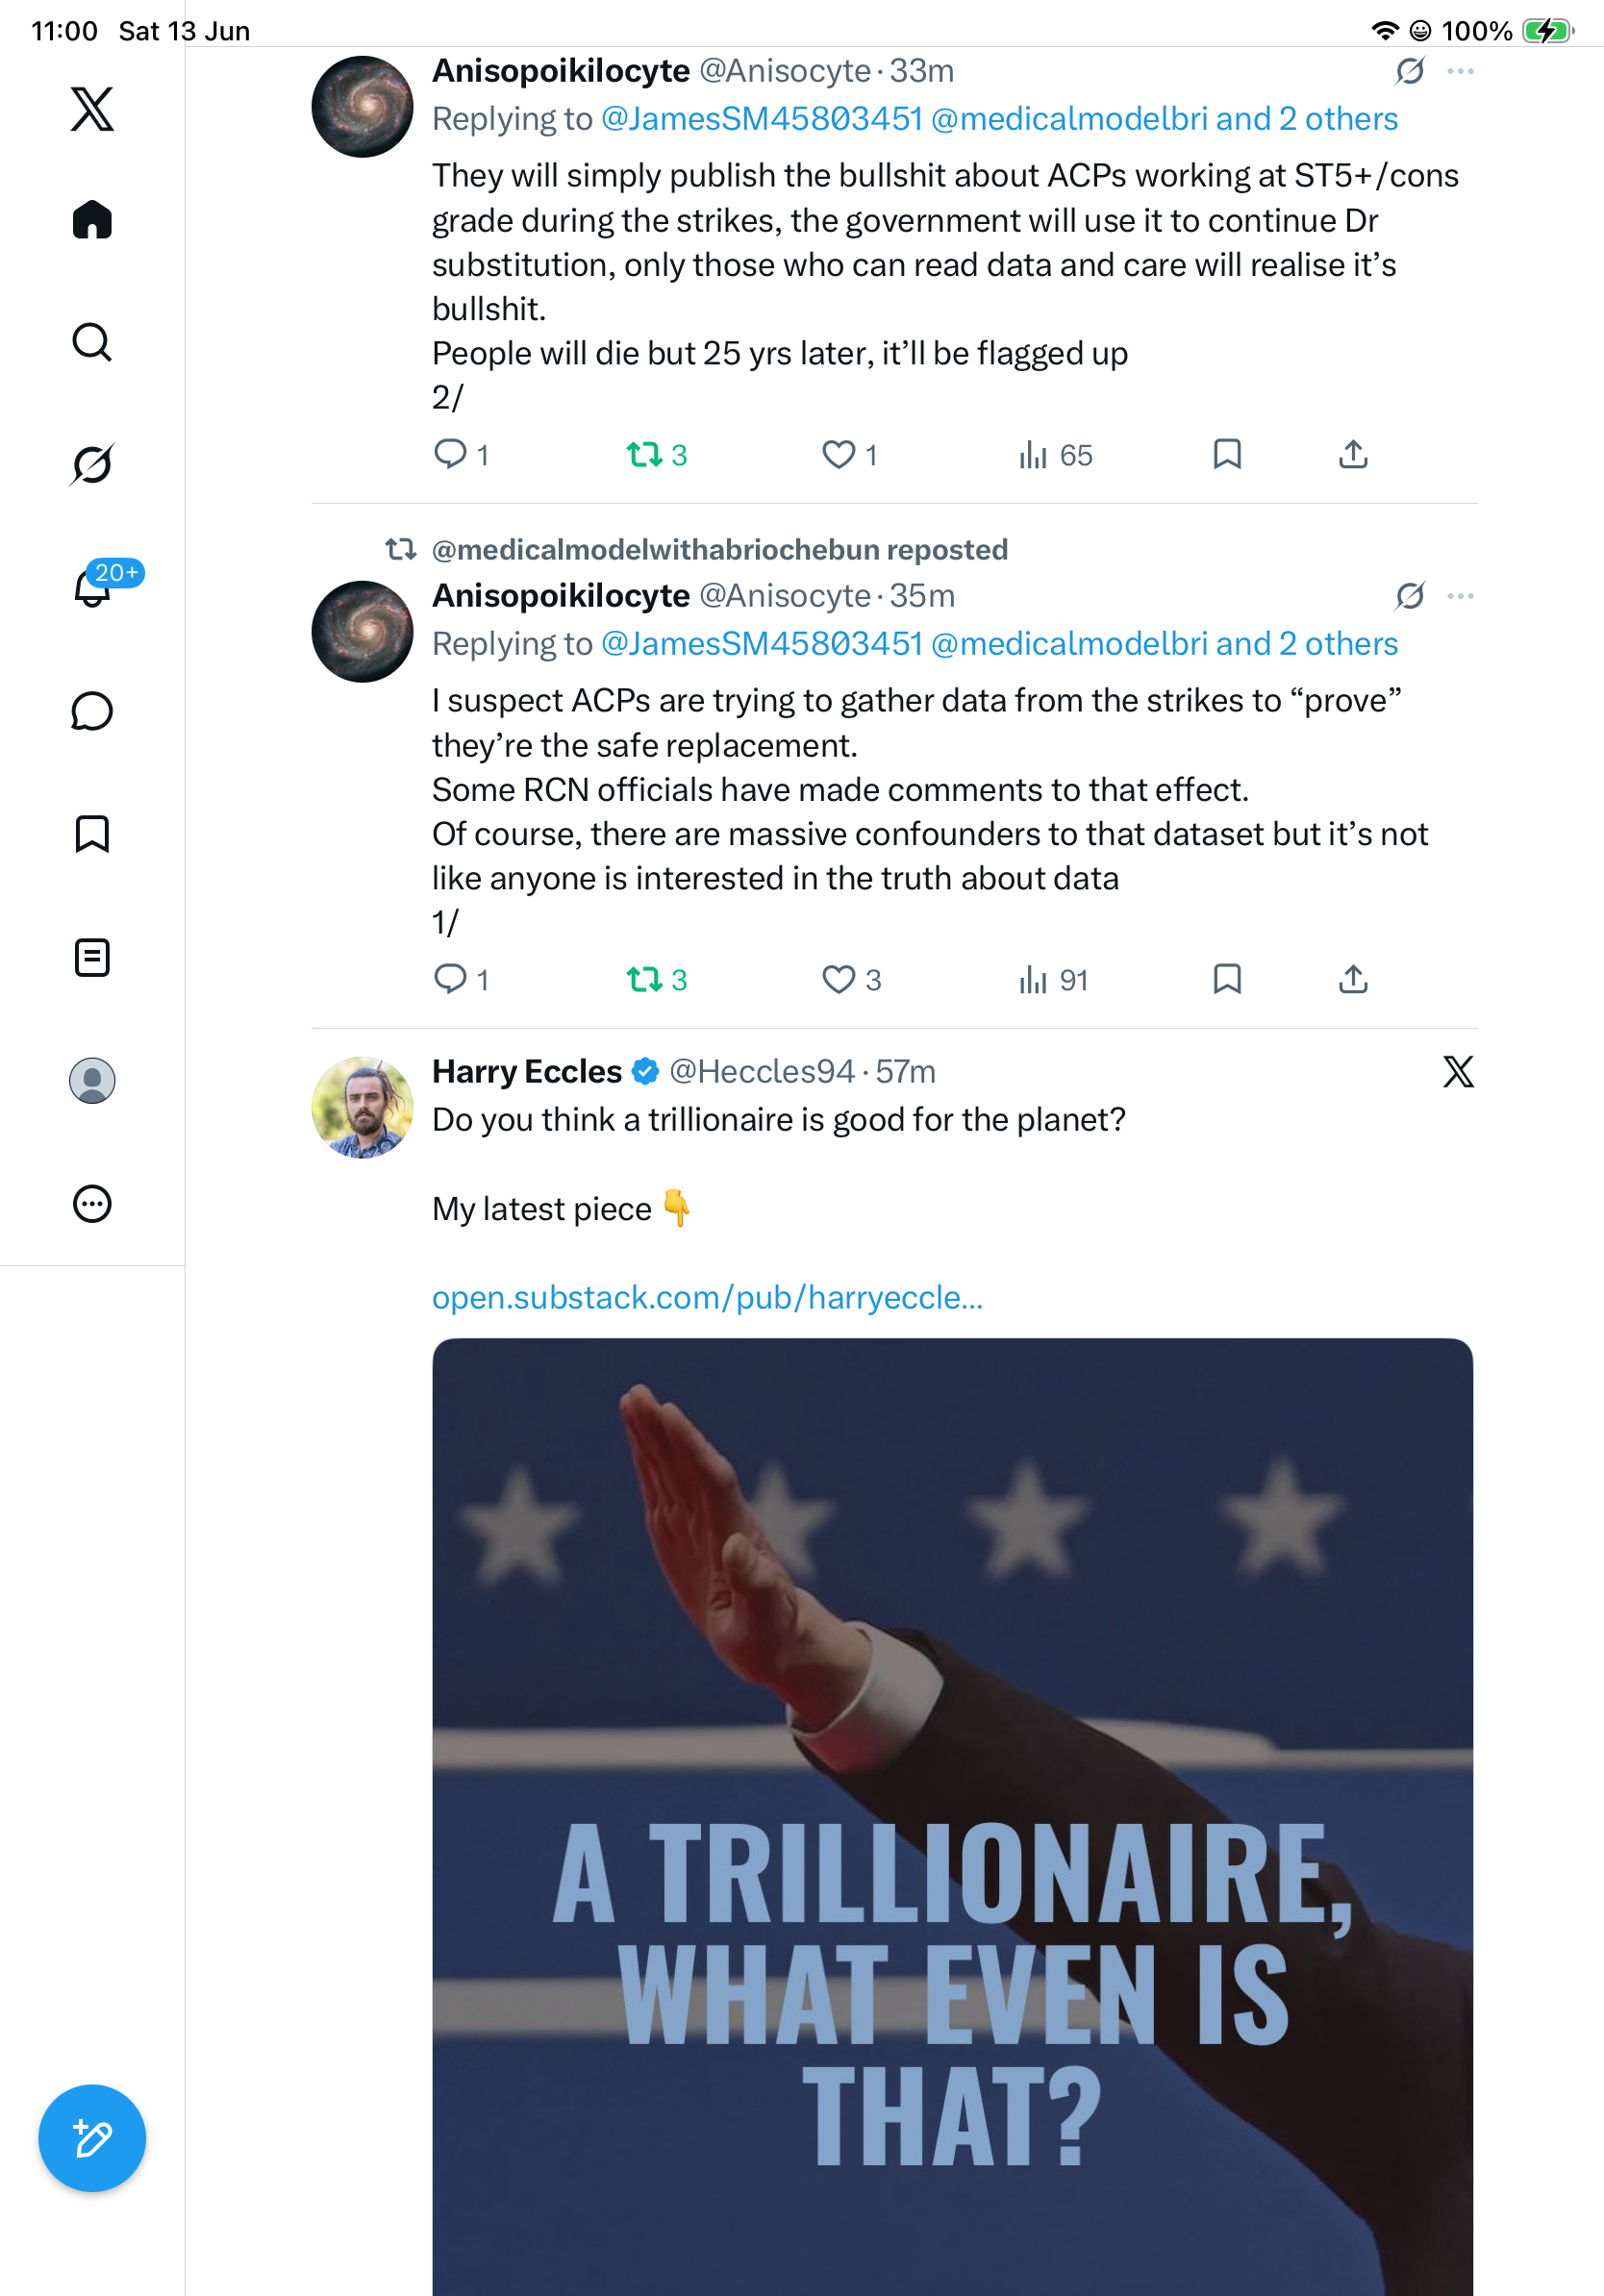Open Grok from the left sidebar
Image resolution: width=1604 pixels, height=2296 pixels.
click(x=92, y=464)
